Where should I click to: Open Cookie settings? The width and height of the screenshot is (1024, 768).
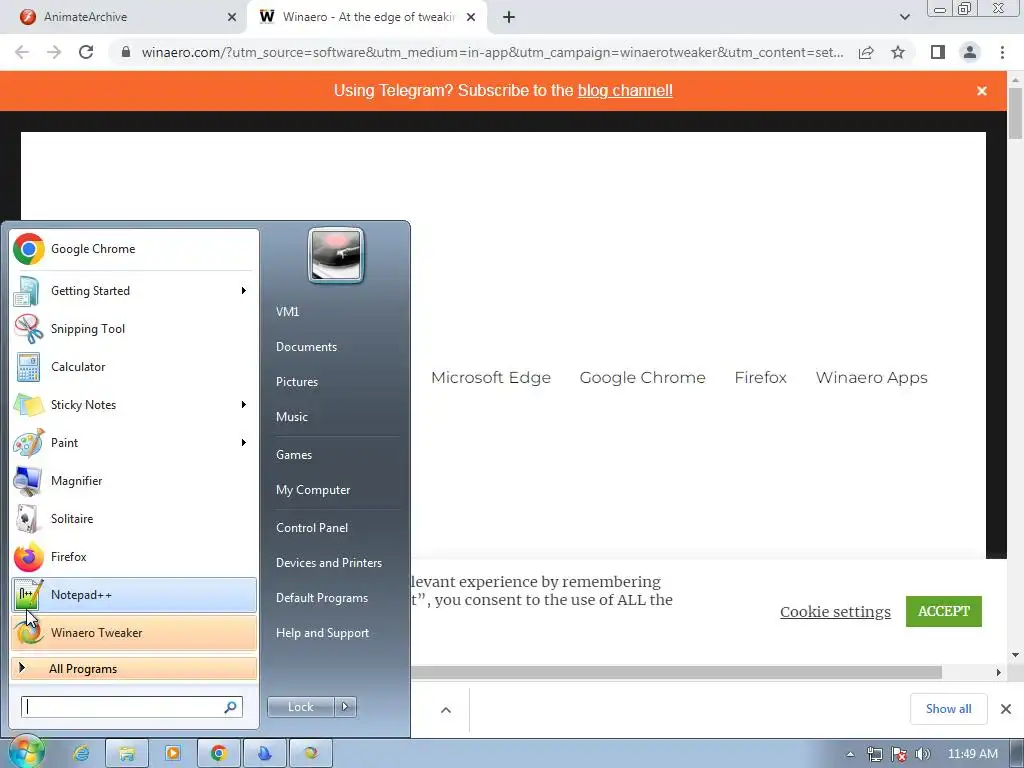pos(835,611)
